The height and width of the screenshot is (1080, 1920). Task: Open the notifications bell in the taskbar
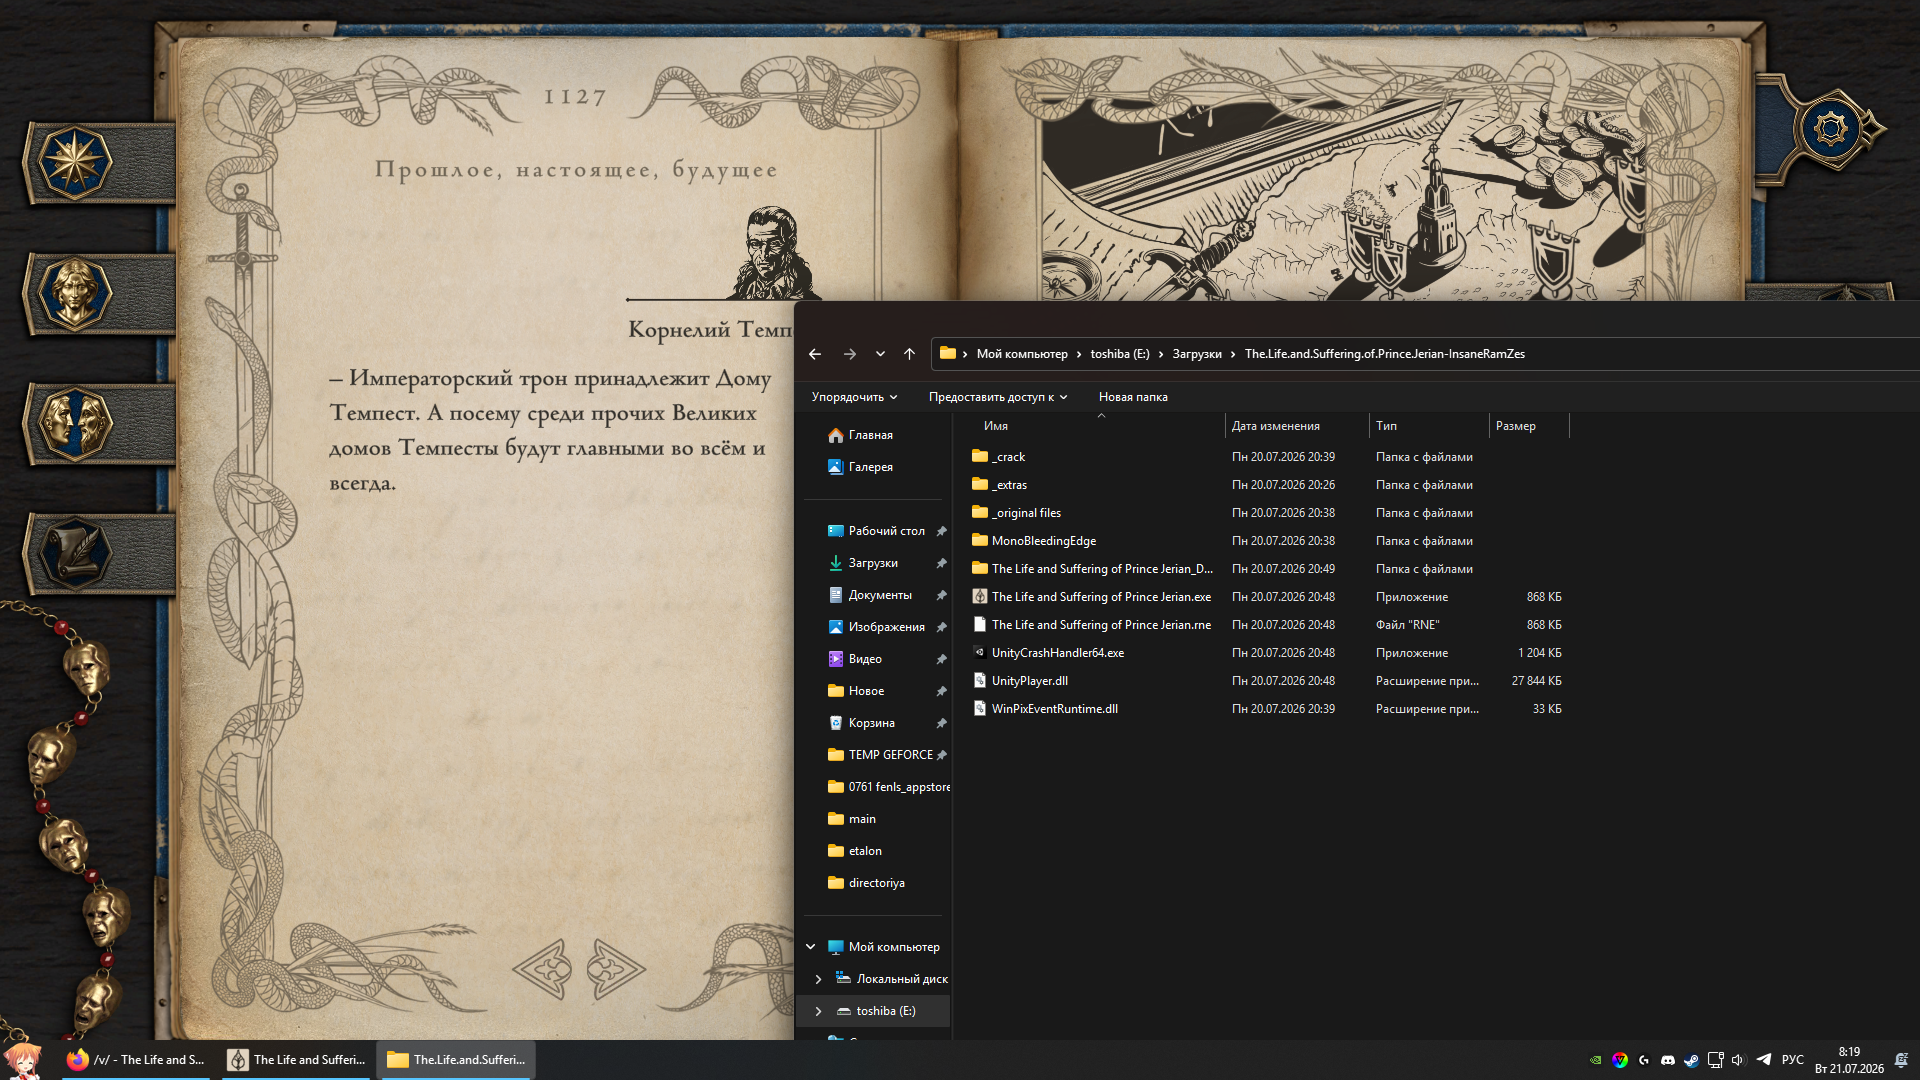pos(1901,1060)
